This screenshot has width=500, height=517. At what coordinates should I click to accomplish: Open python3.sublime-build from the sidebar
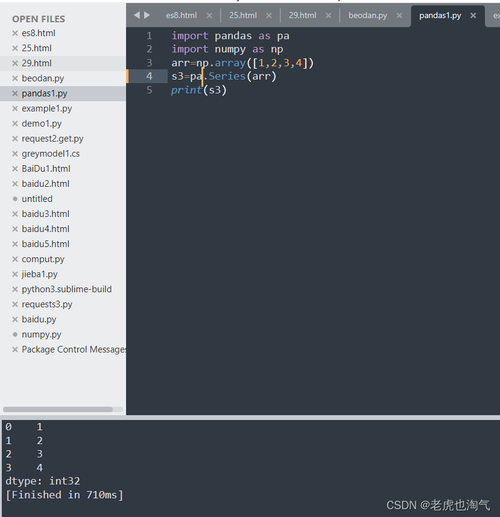click(x=67, y=289)
